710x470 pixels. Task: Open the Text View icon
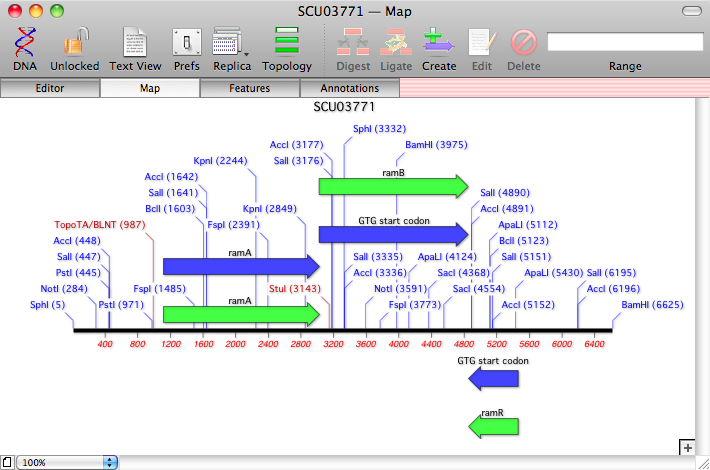pos(135,44)
